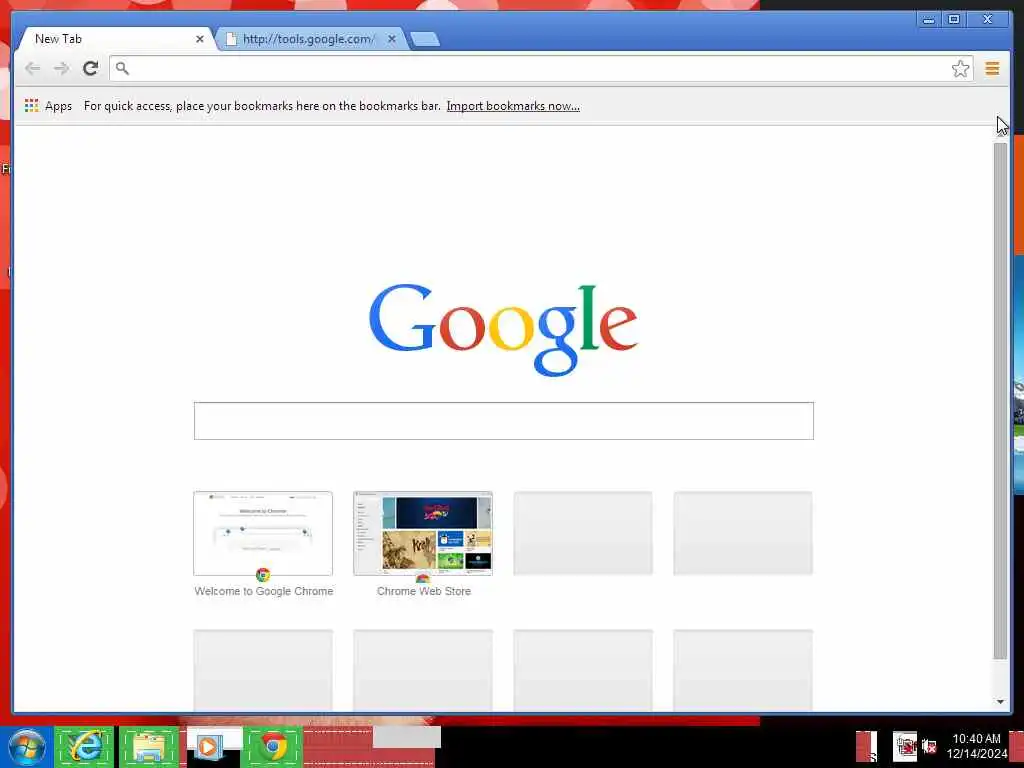Reload the current page
The image size is (1024, 768).
point(90,68)
